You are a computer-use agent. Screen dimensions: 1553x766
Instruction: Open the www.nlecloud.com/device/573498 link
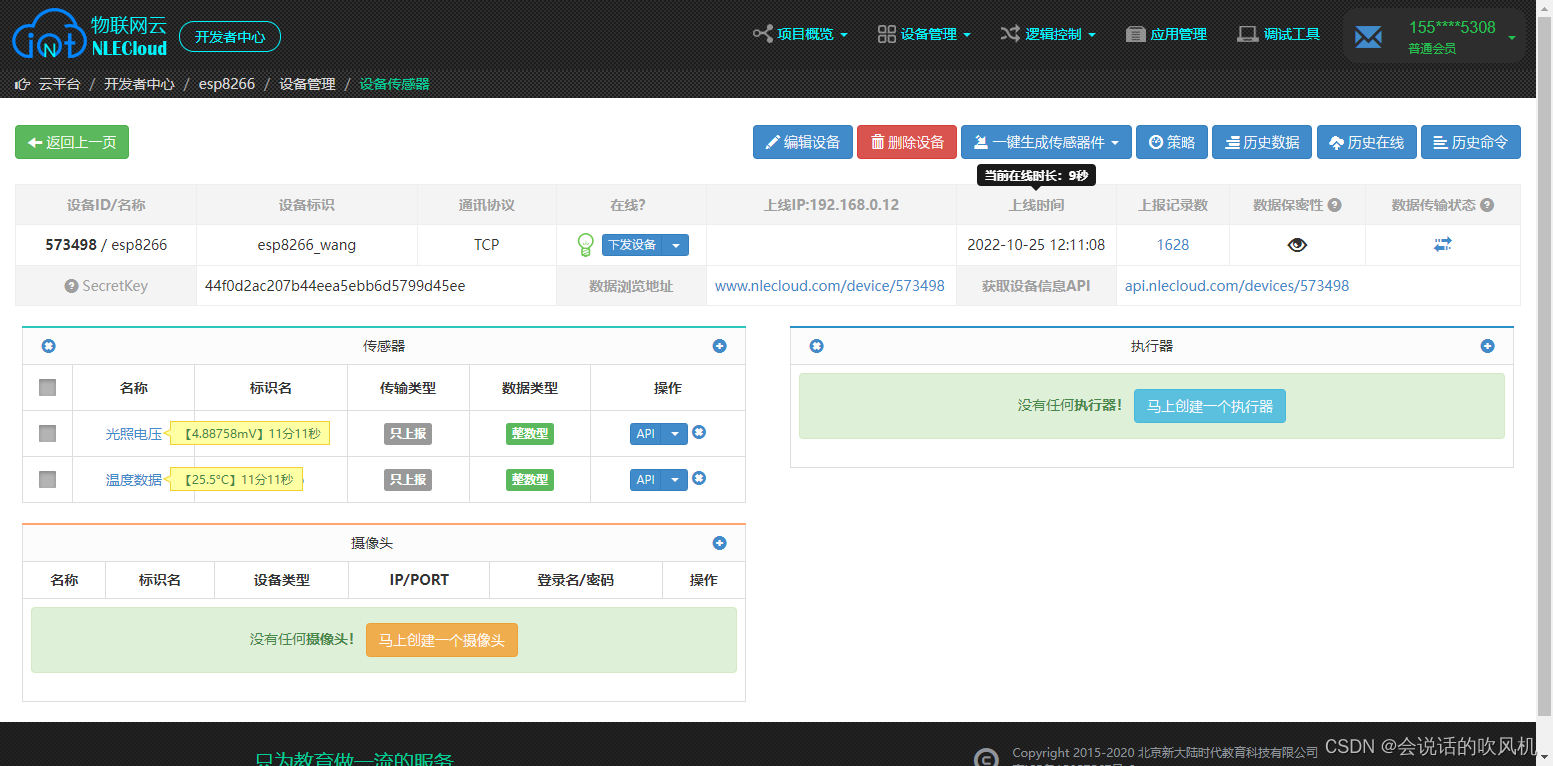coord(829,285)
